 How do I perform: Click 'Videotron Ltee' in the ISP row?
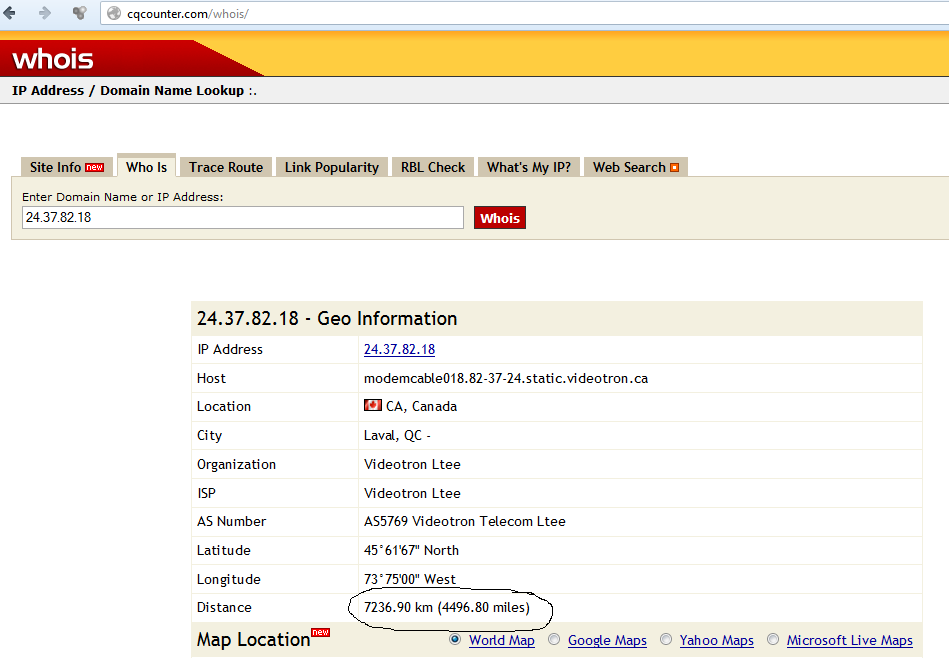(412, 493)
